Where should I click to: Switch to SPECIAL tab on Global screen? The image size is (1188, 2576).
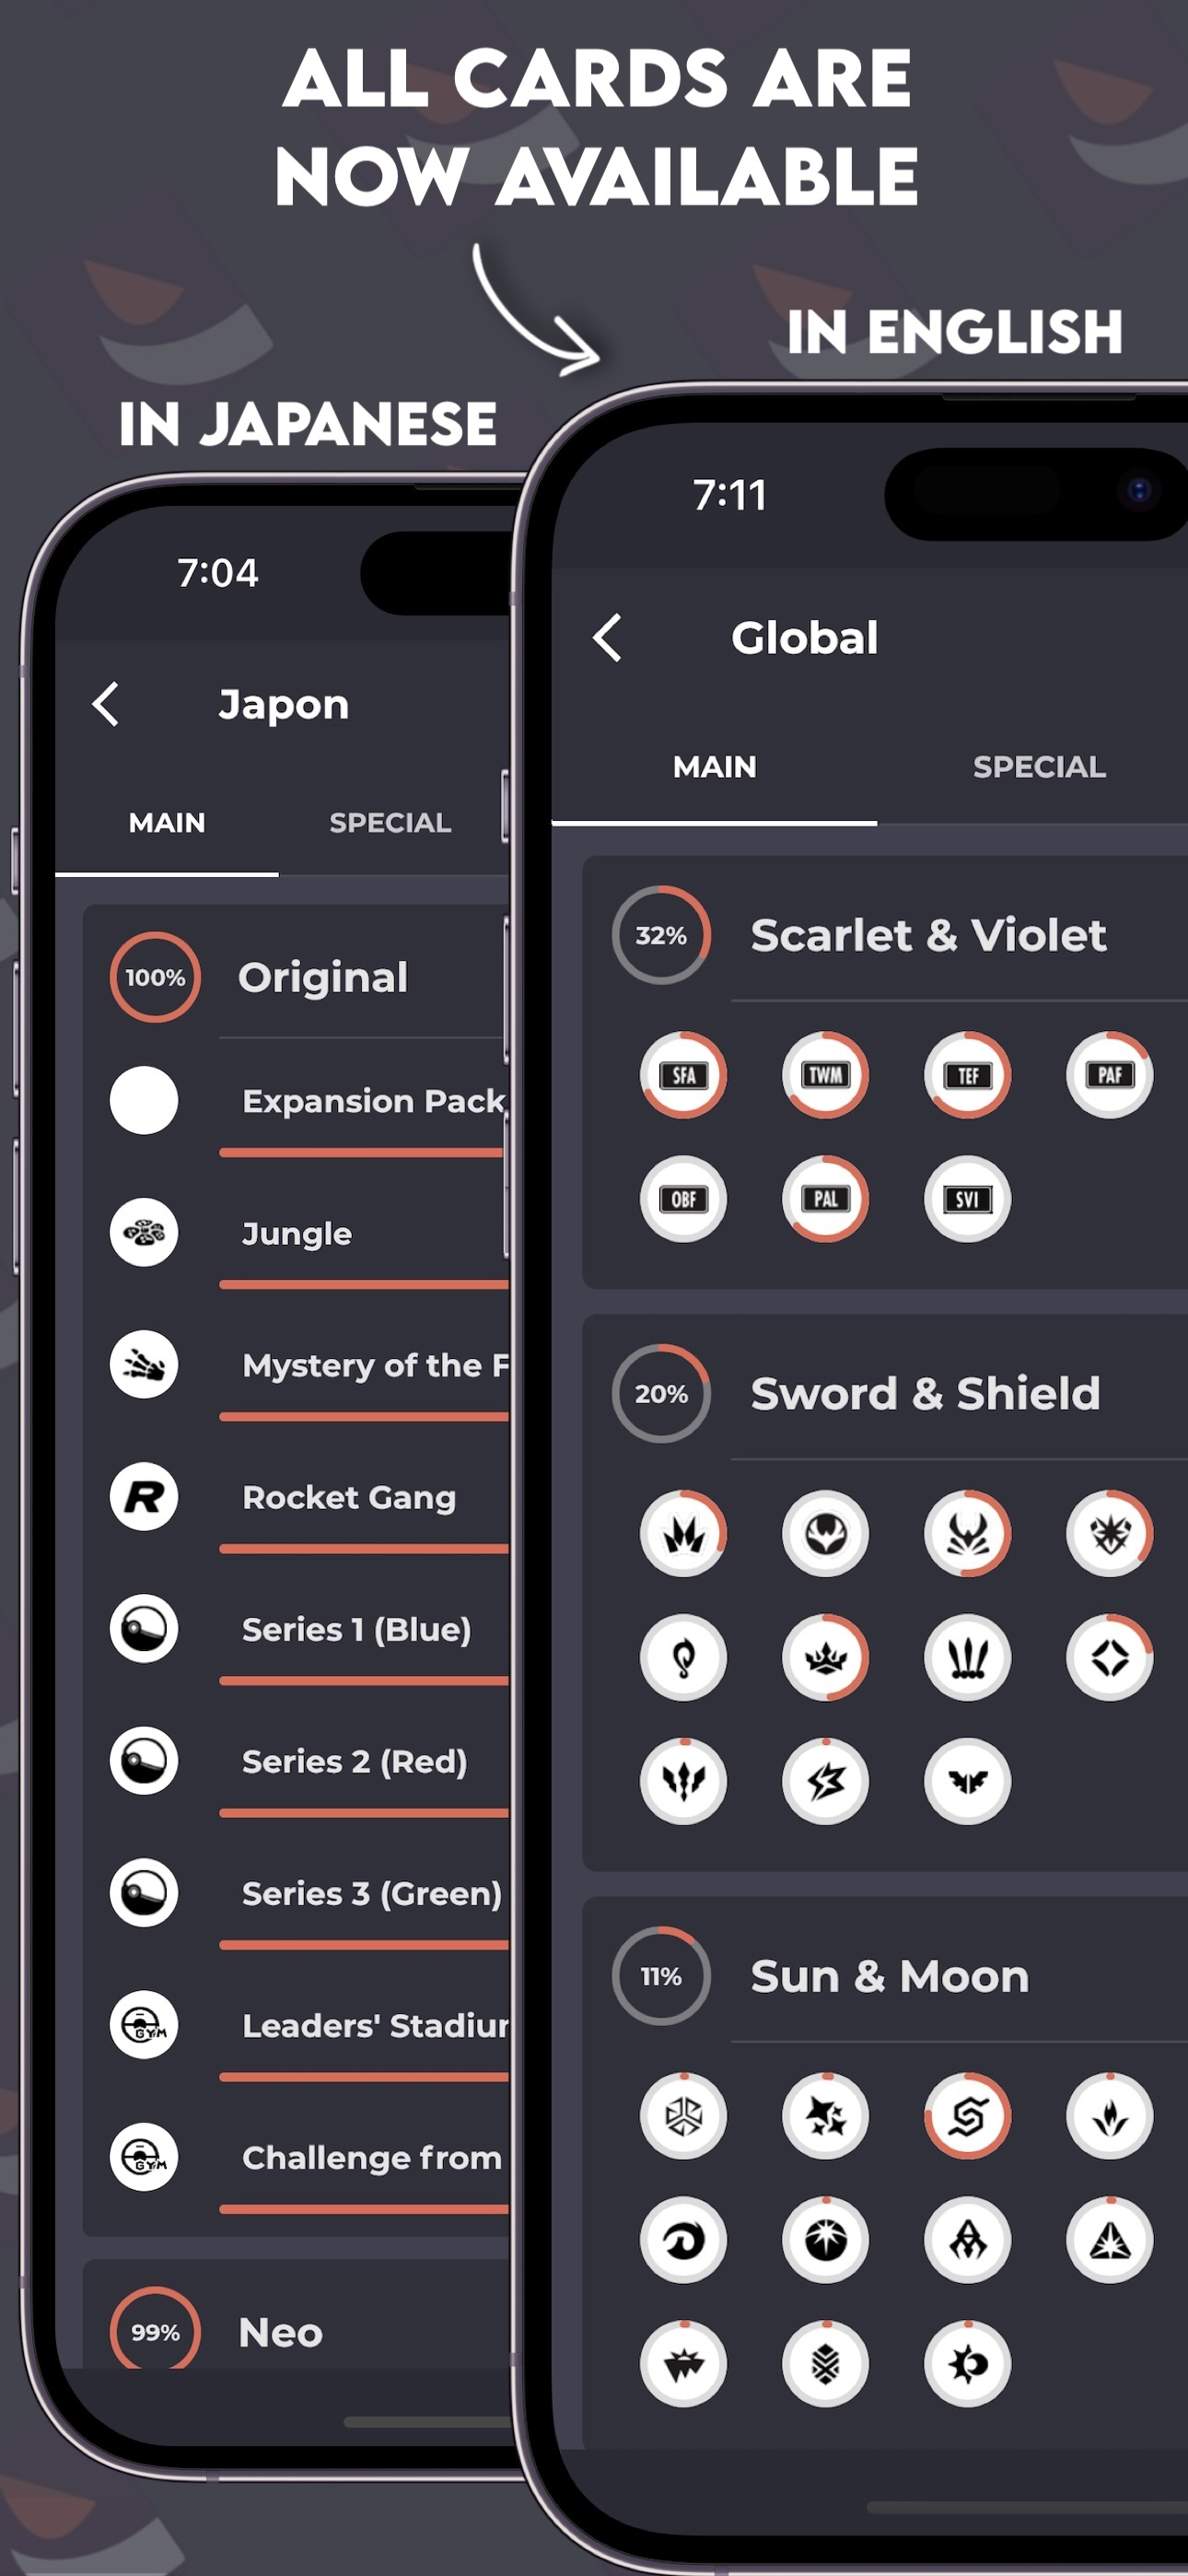coord(1039,767)
